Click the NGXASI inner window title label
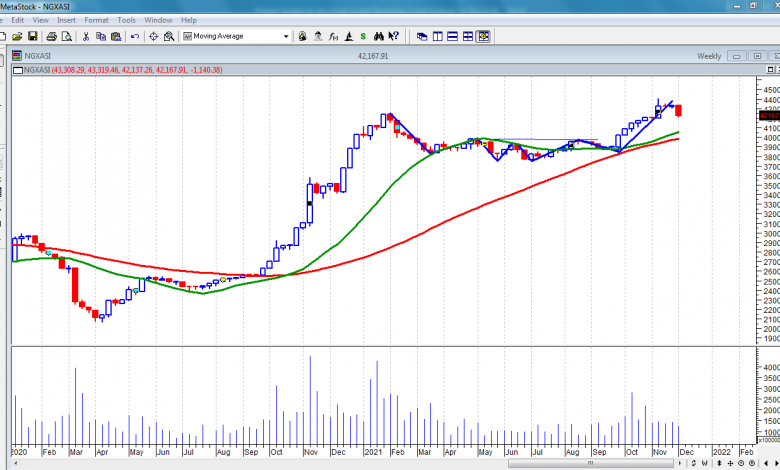The width and height of the screenshot is (780, 470). click(37, 56)
